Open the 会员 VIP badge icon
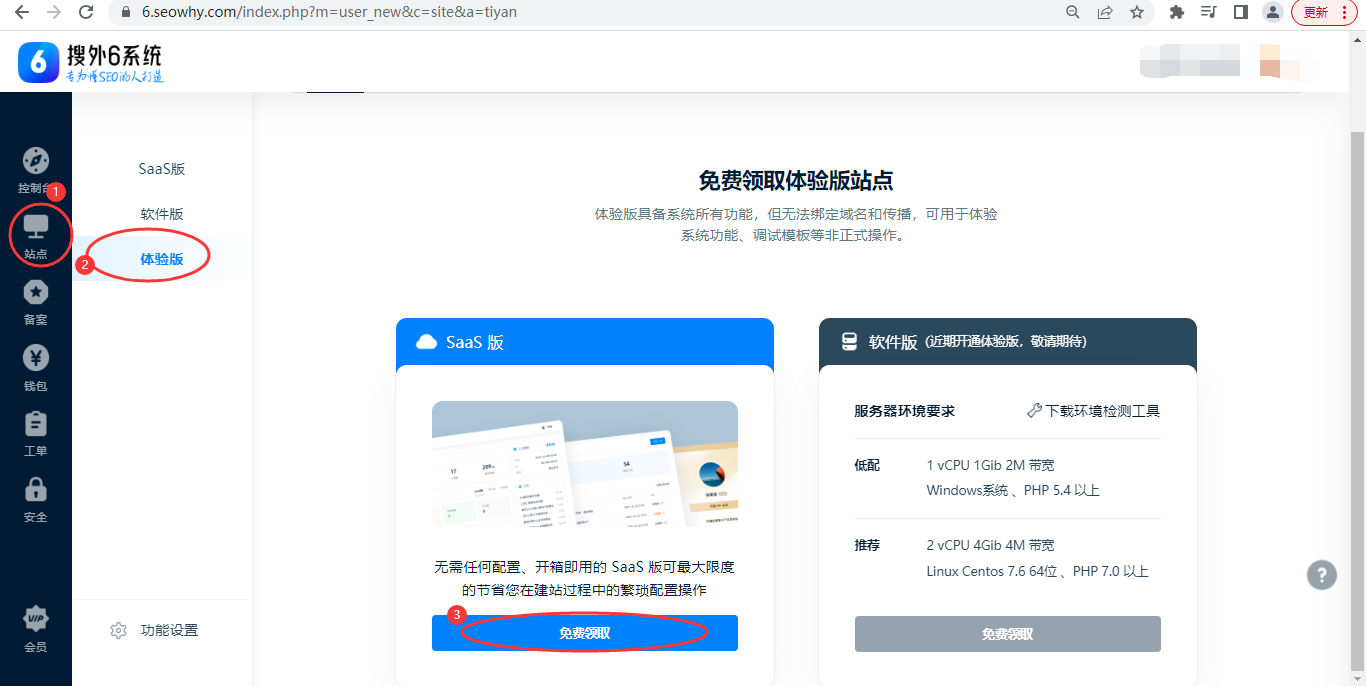 tap(36, 619)
